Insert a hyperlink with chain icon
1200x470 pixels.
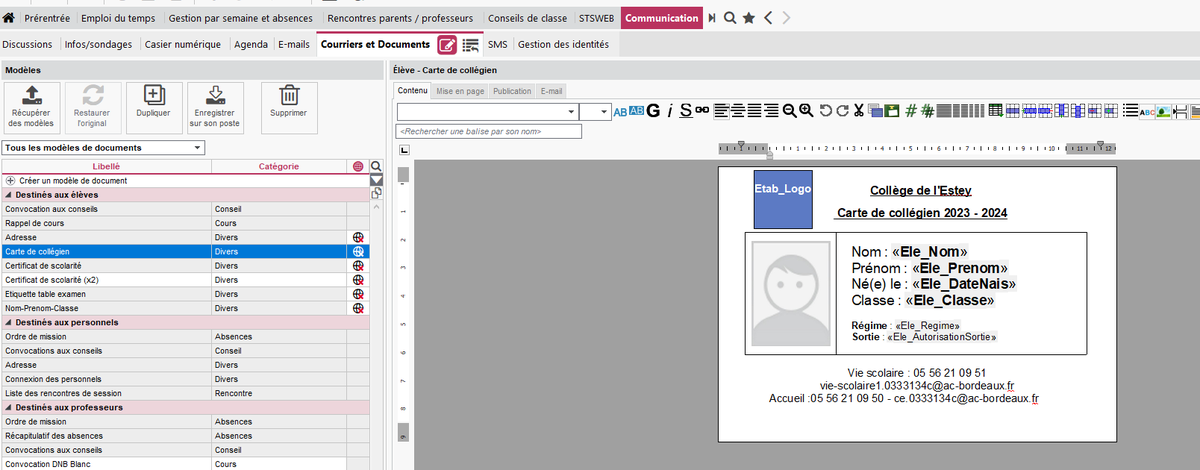click(x=702, y=111)
